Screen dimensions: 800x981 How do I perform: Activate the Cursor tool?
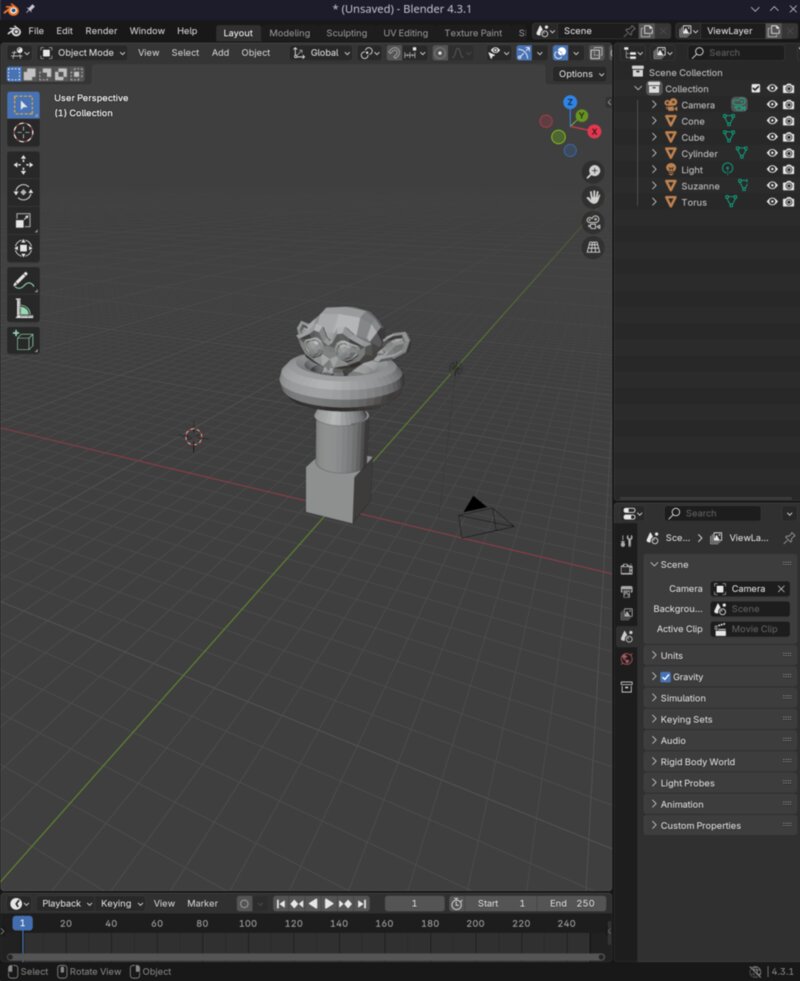coord(24,133)
